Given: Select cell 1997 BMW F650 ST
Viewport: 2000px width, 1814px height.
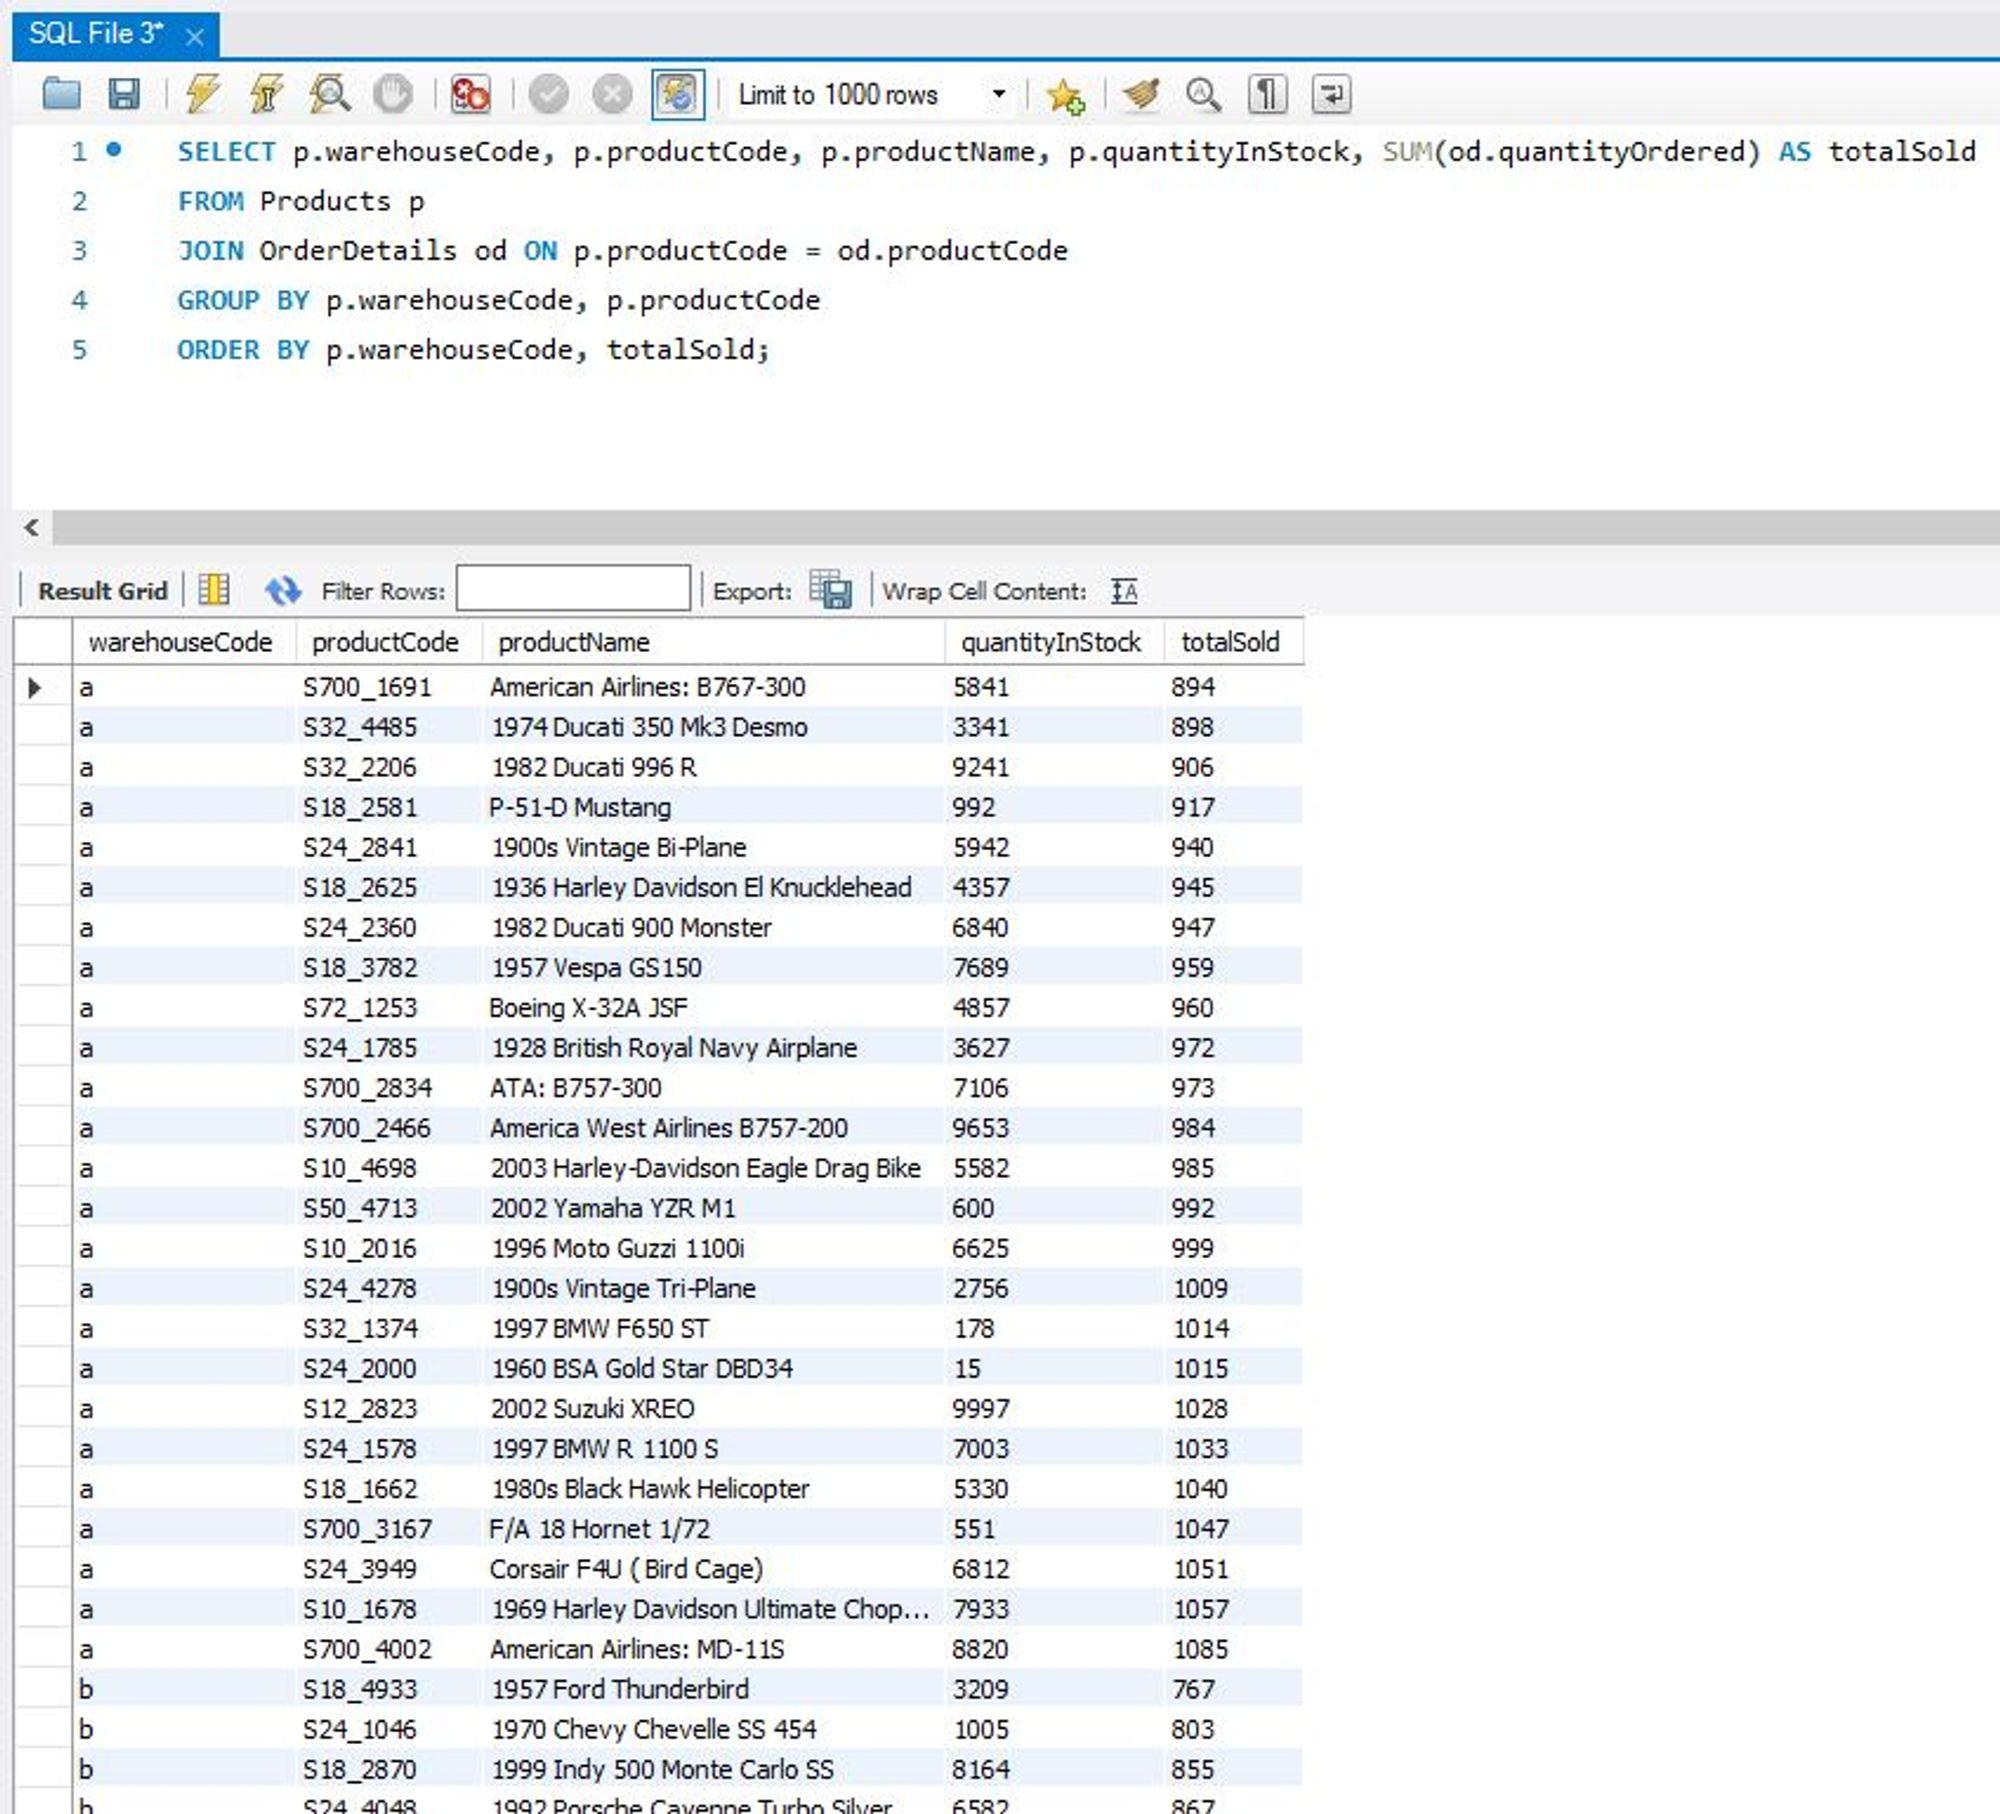Looking at the screenshot, I should click(x=713, y=1328).
